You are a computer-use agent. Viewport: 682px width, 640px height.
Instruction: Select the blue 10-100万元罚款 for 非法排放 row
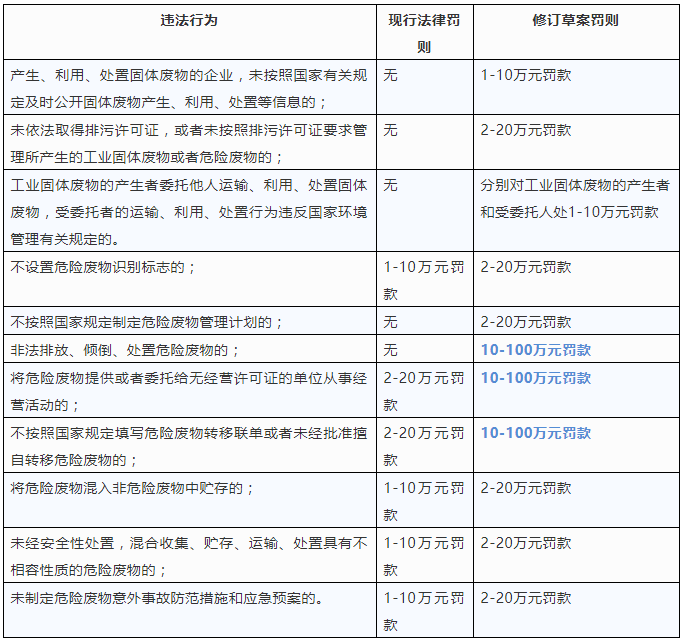tap(535, 350)
